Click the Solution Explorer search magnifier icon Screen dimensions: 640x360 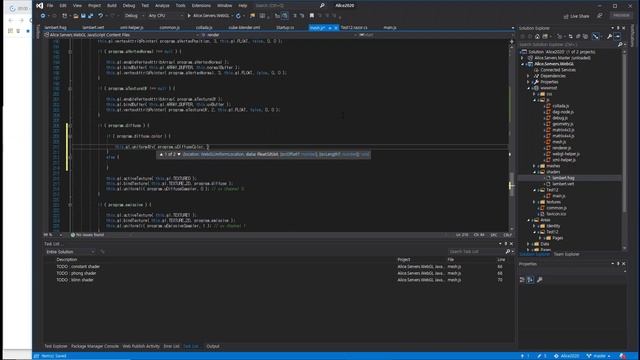pos(620,44)
